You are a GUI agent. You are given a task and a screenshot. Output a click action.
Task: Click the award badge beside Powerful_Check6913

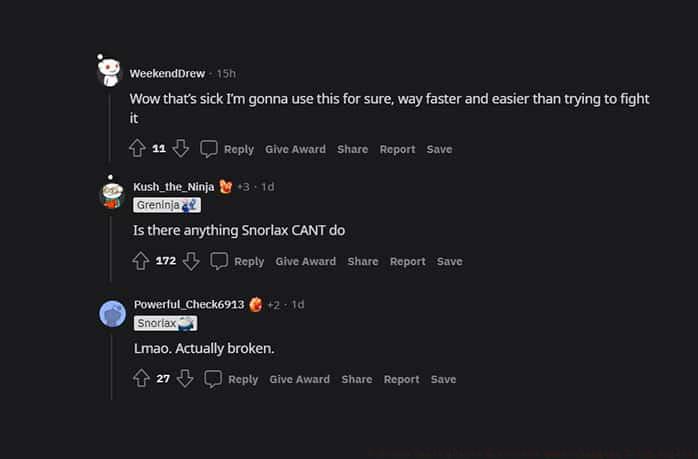256,305
